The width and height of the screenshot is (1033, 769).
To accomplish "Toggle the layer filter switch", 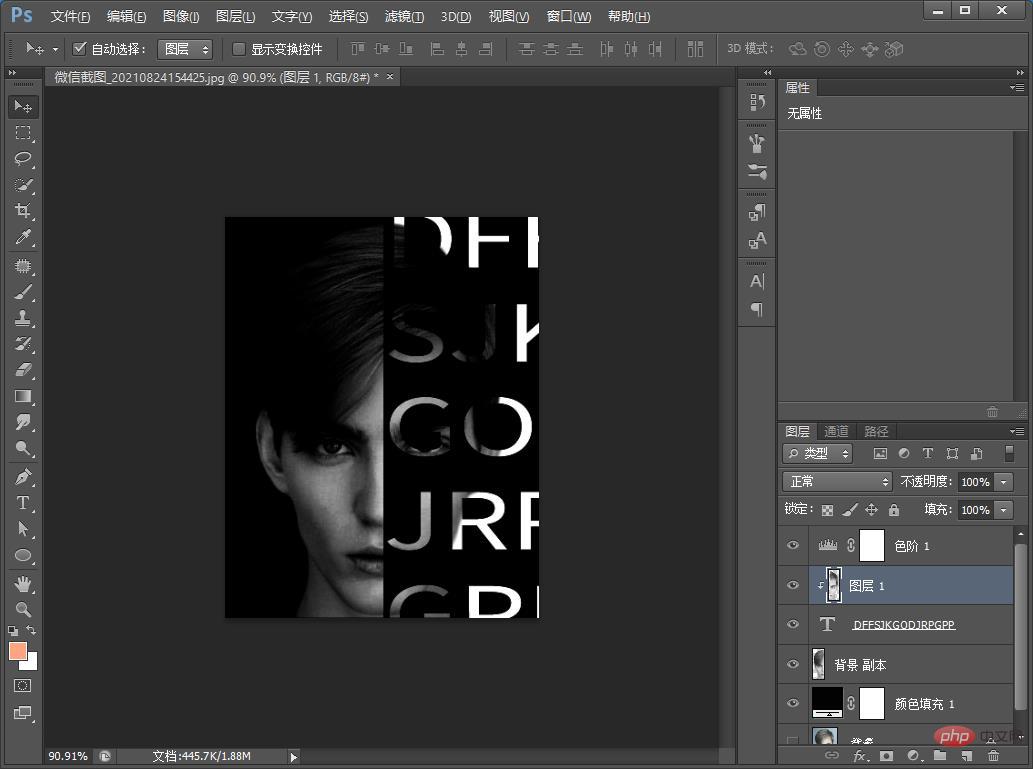I will tap(1009, 453).
